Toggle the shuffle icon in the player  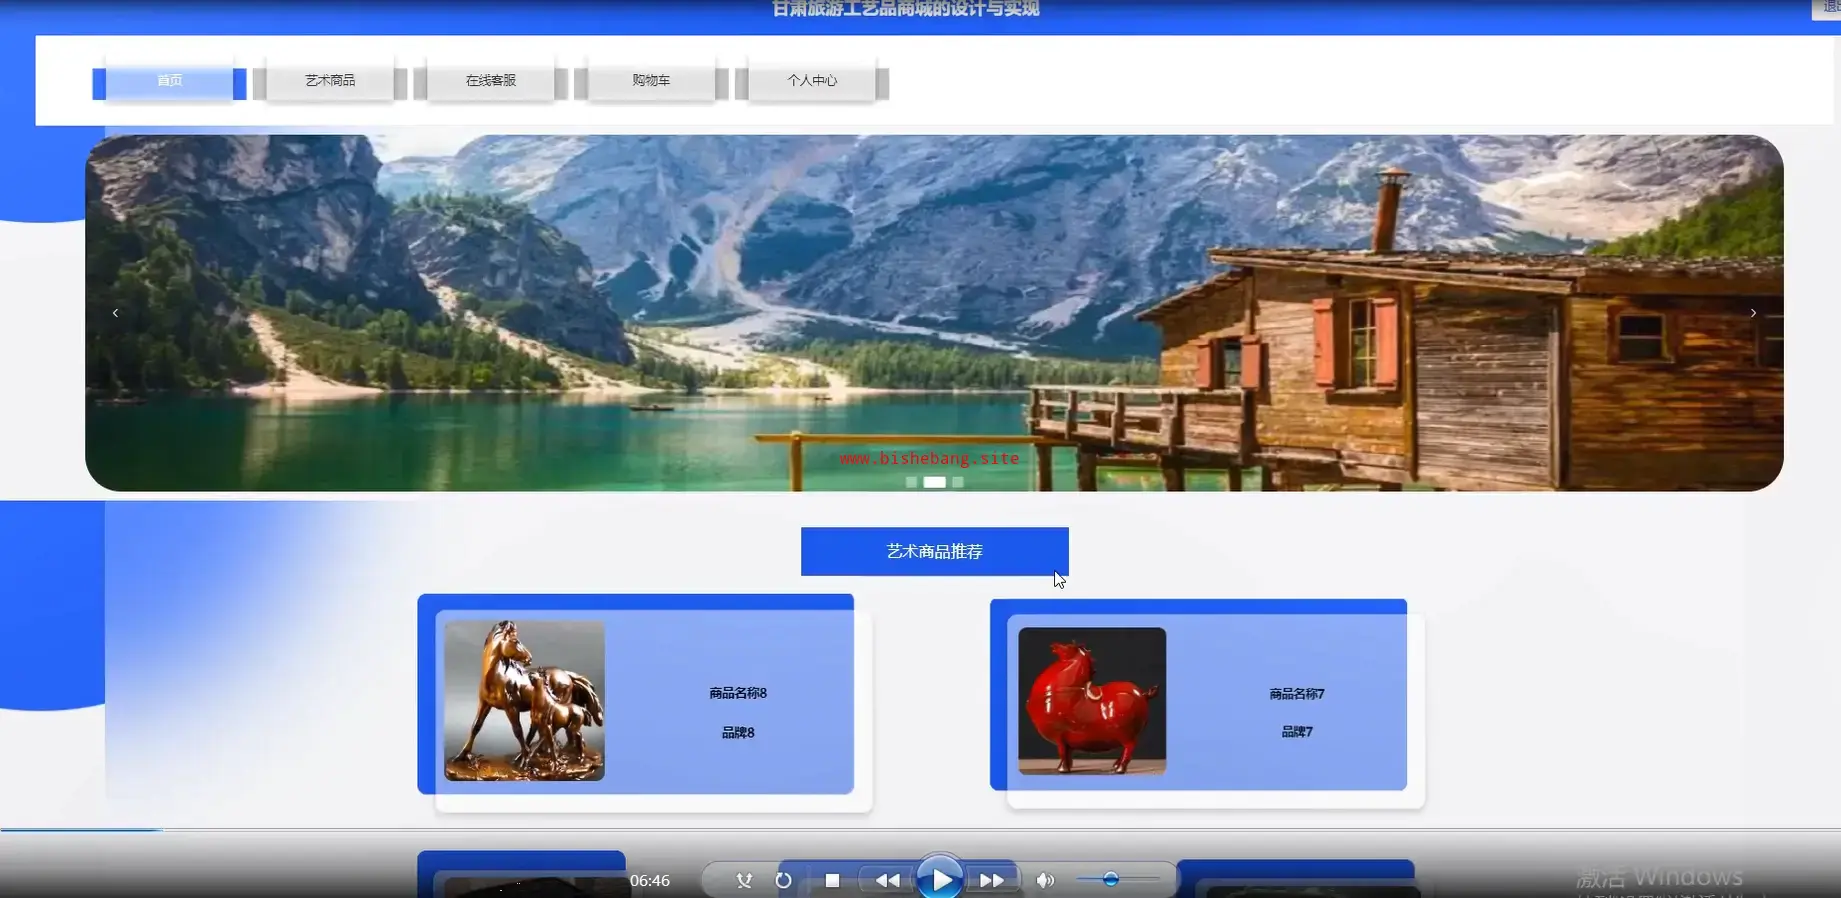744,880
